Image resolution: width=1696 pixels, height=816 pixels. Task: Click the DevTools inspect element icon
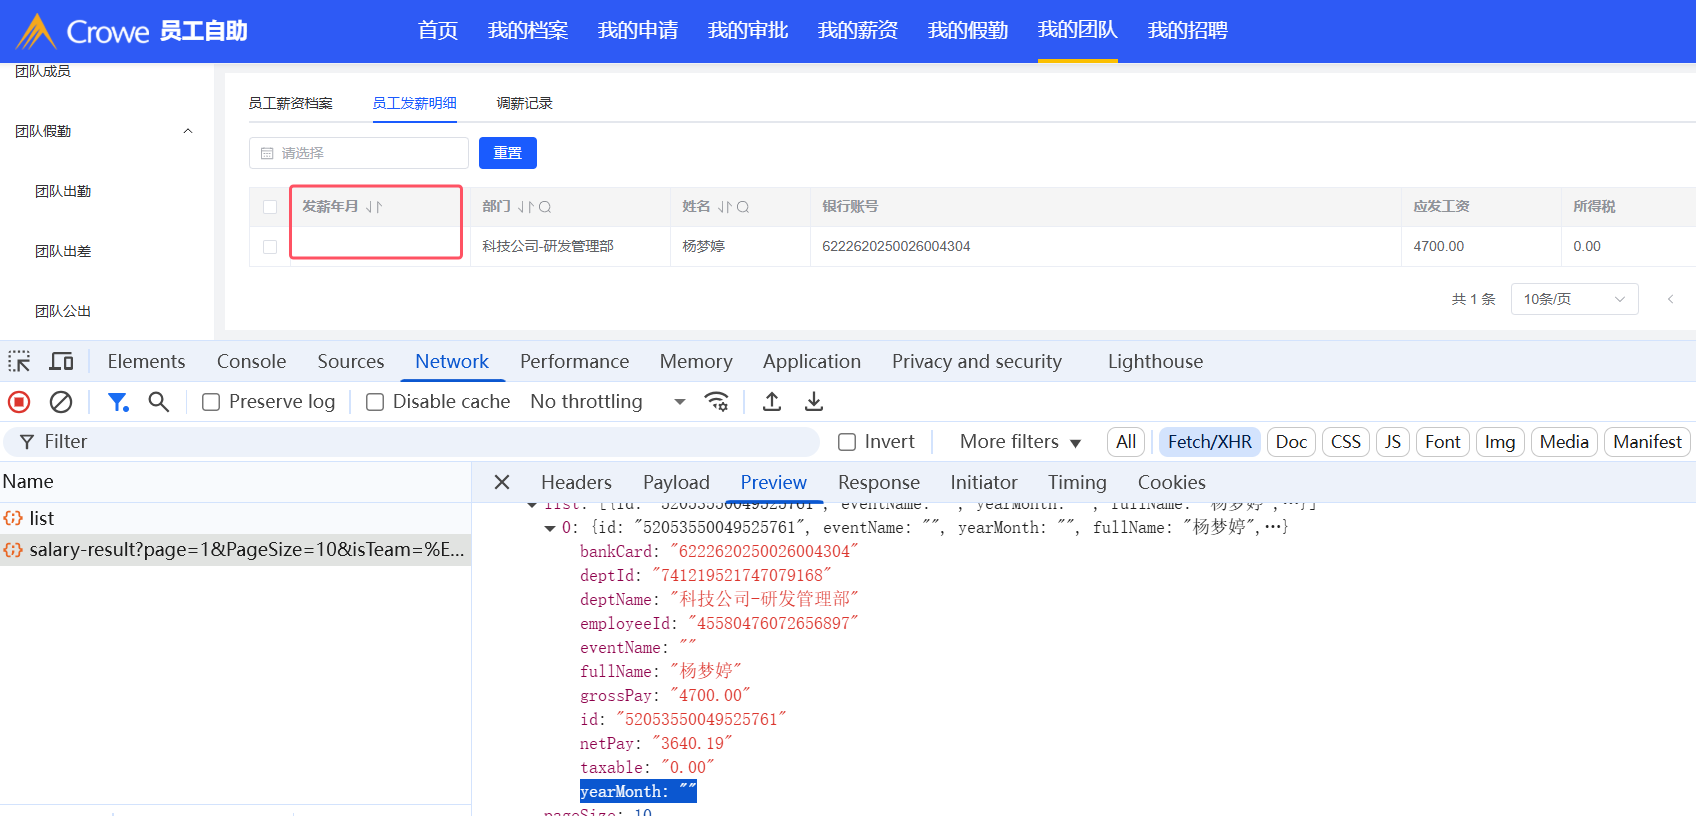coord(19,361)
